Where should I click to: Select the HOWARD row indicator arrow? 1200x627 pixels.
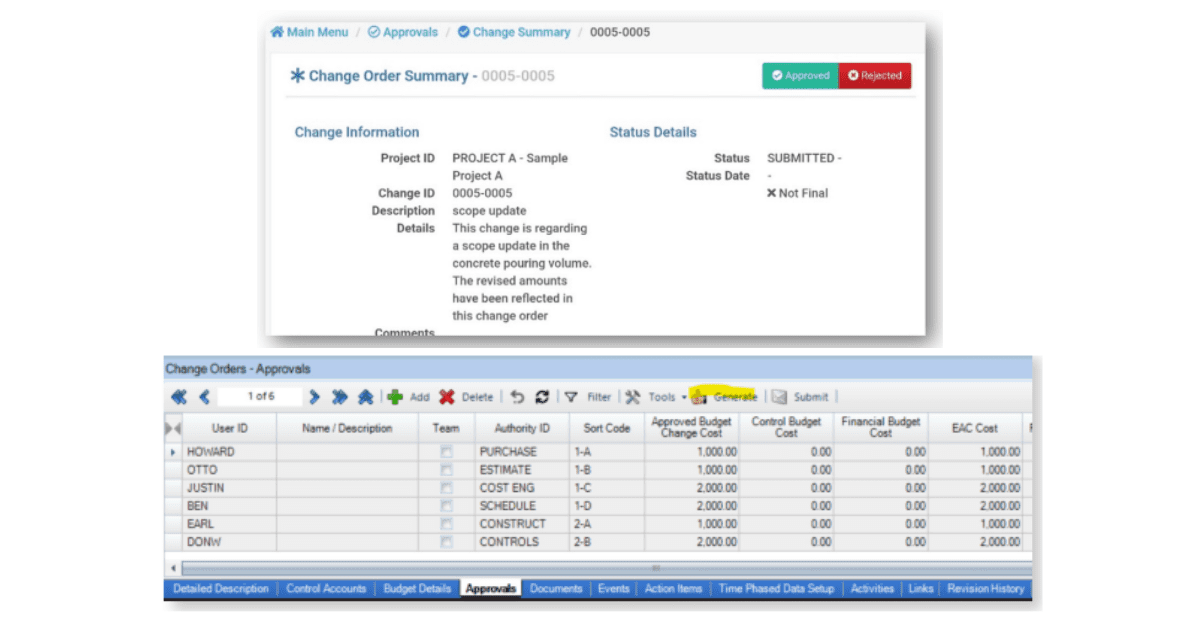point(173,452)
